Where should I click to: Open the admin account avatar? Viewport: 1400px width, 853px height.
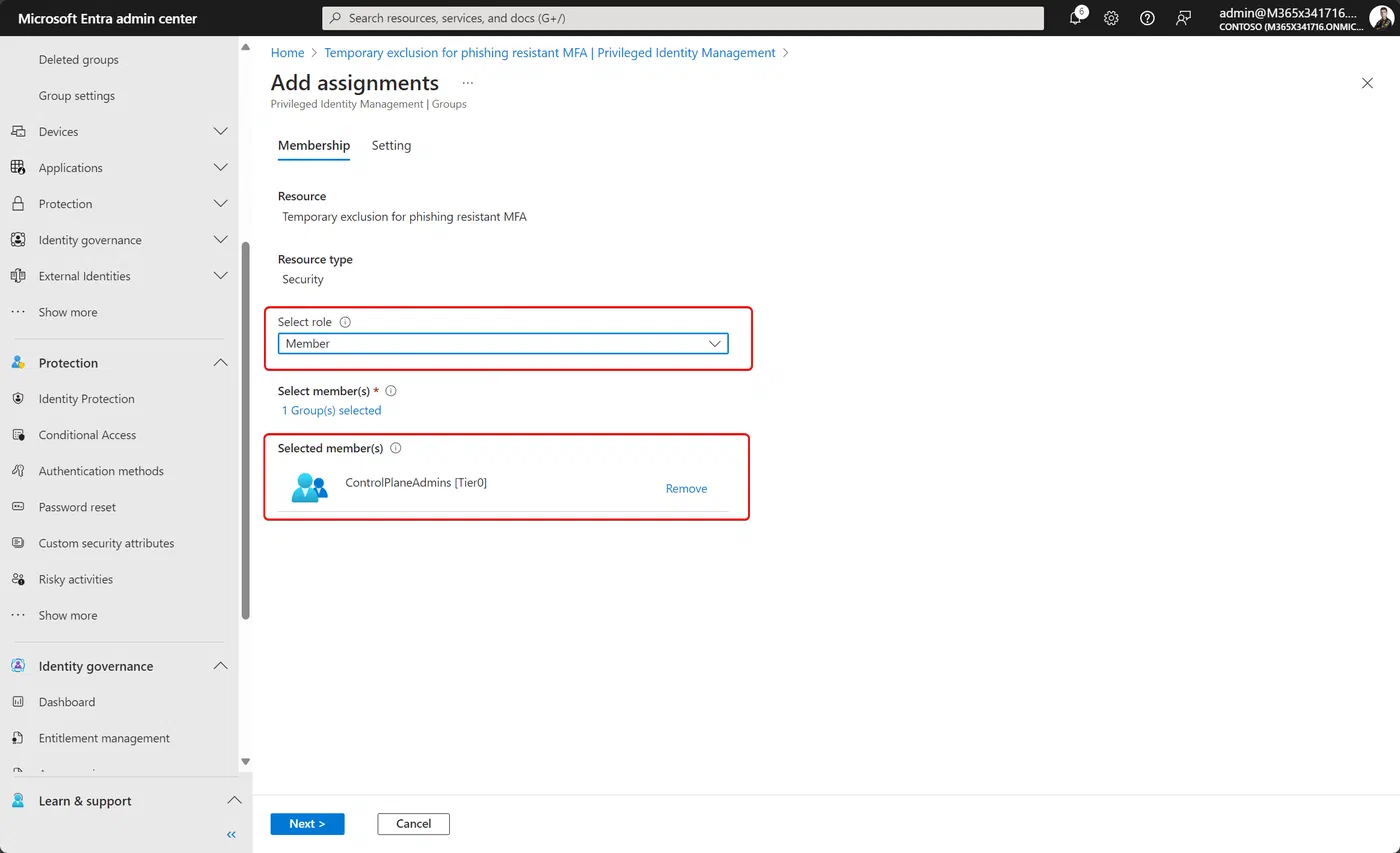(1381, 18)
